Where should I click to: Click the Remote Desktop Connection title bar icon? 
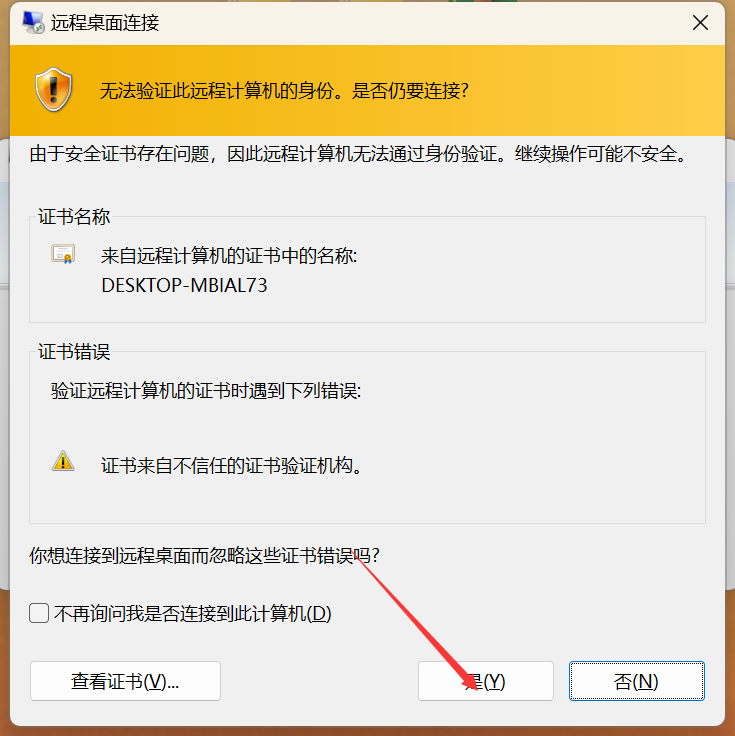click(33, 22)
